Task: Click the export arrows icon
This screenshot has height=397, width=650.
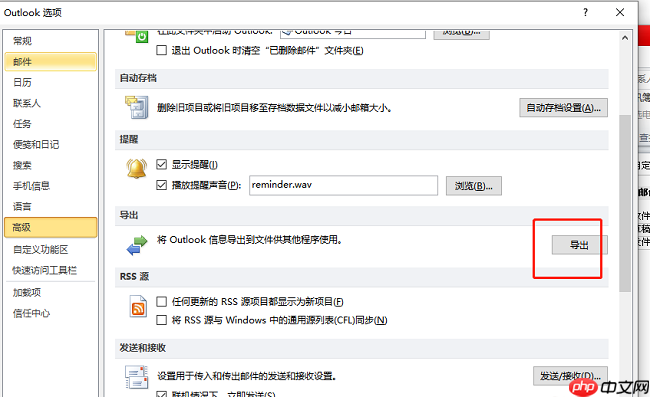Action: coord(137,245)
